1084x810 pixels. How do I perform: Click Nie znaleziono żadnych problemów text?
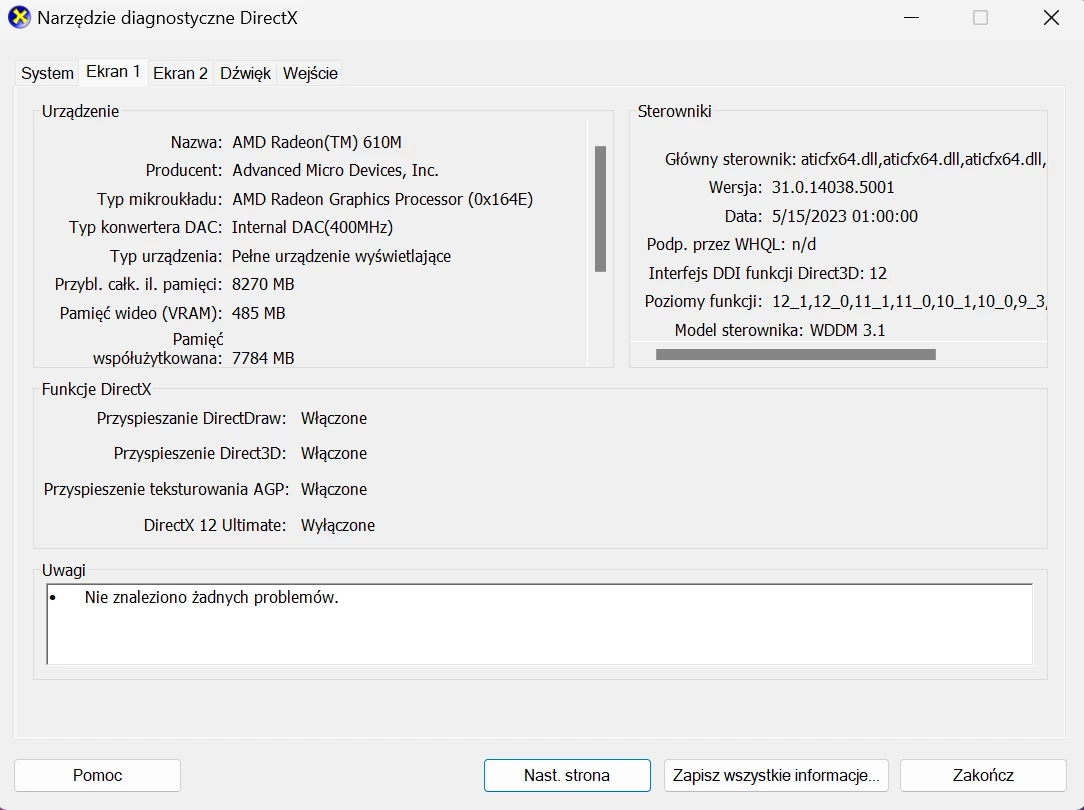[x=212, y=598]
